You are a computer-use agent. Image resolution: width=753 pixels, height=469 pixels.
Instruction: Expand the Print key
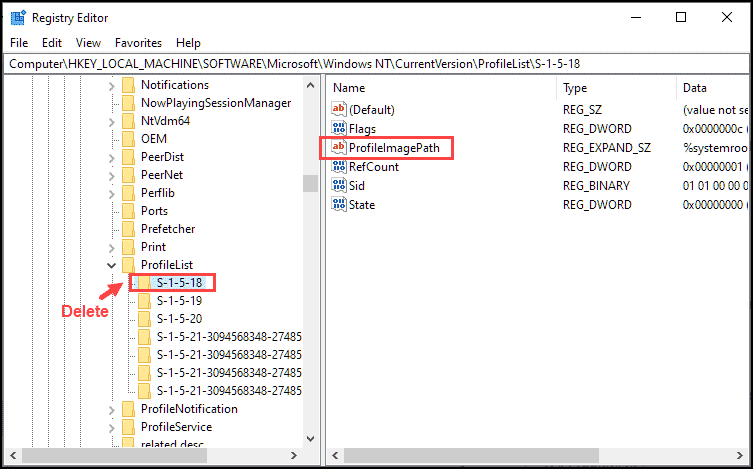111,248
